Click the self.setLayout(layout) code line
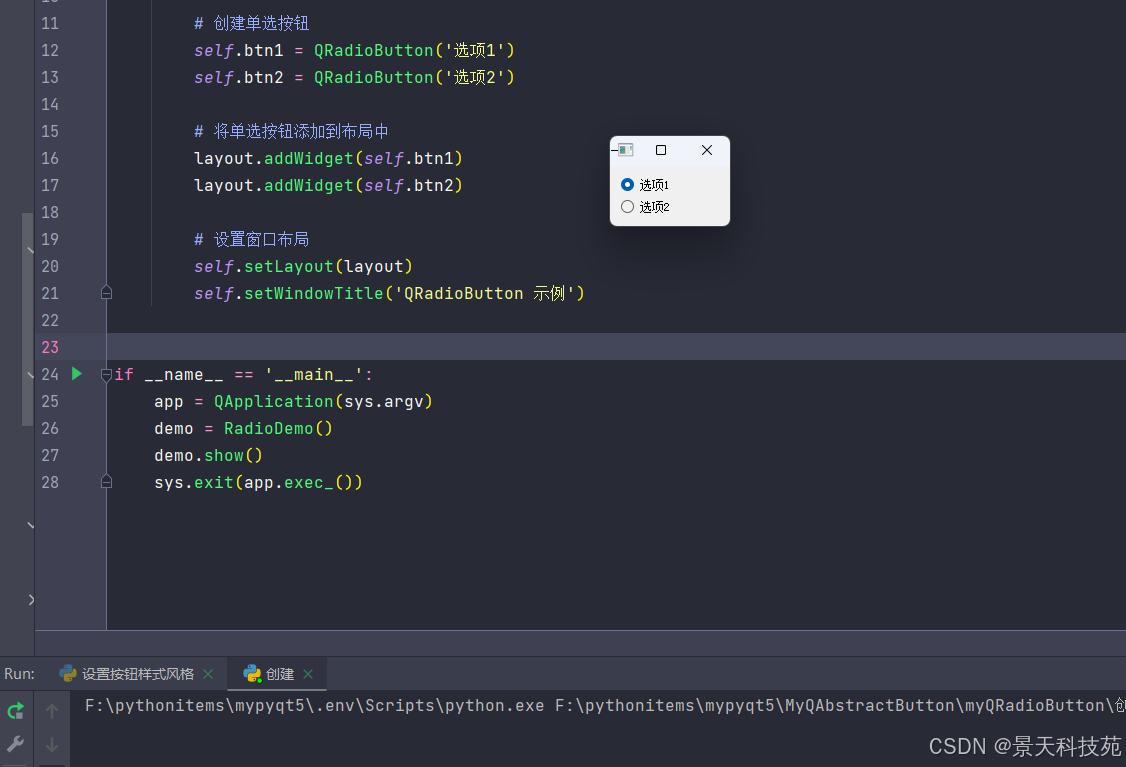Viewport: 1126px width, 767px height. pos(303,266)
